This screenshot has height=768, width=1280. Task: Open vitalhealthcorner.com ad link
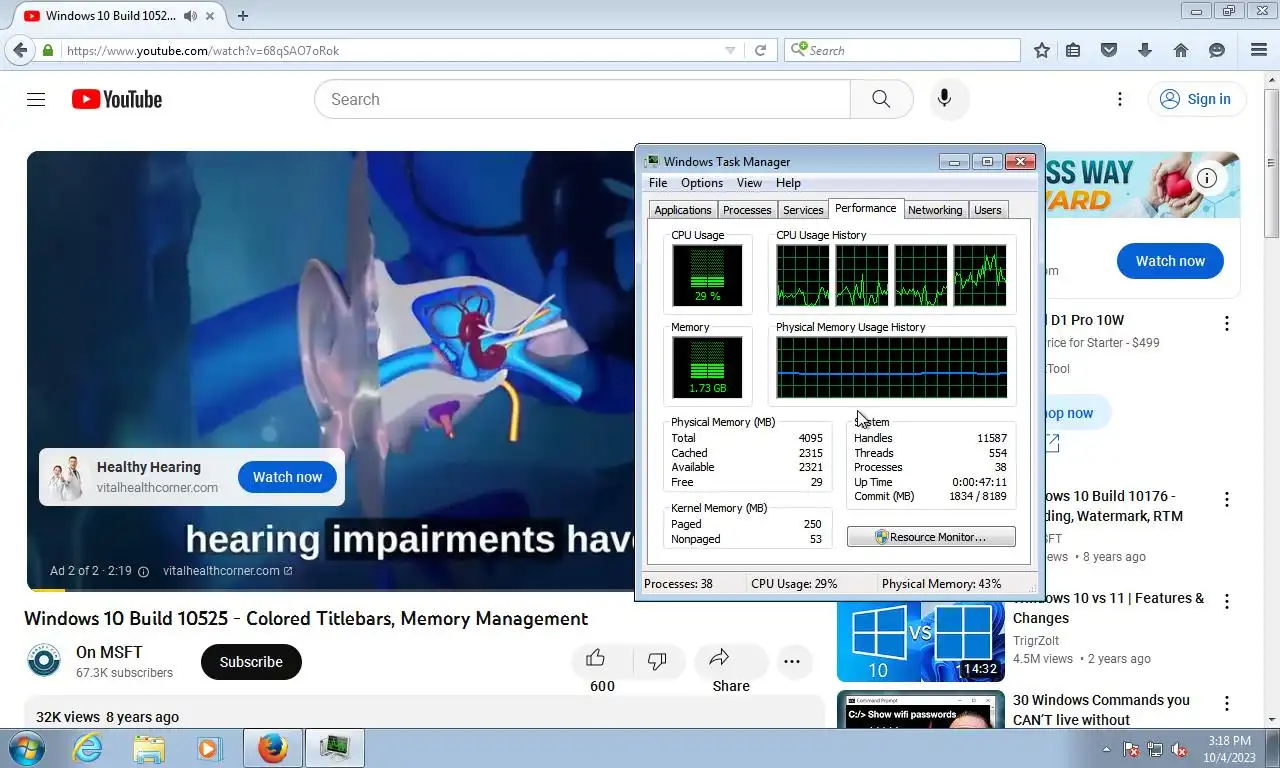pos(227,571)
